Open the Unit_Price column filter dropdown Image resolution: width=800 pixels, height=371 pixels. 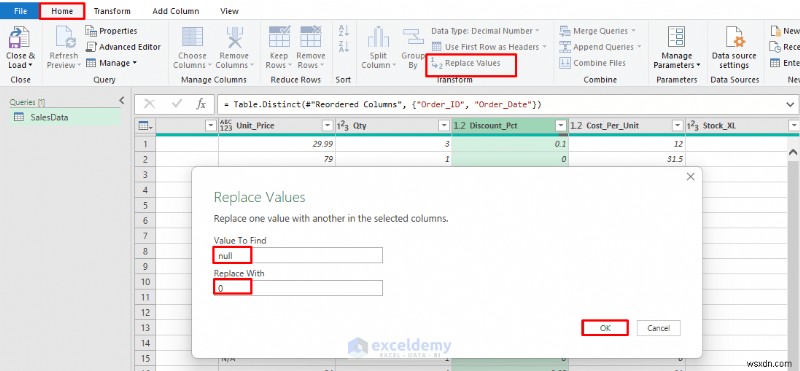[x=328, y=126]
